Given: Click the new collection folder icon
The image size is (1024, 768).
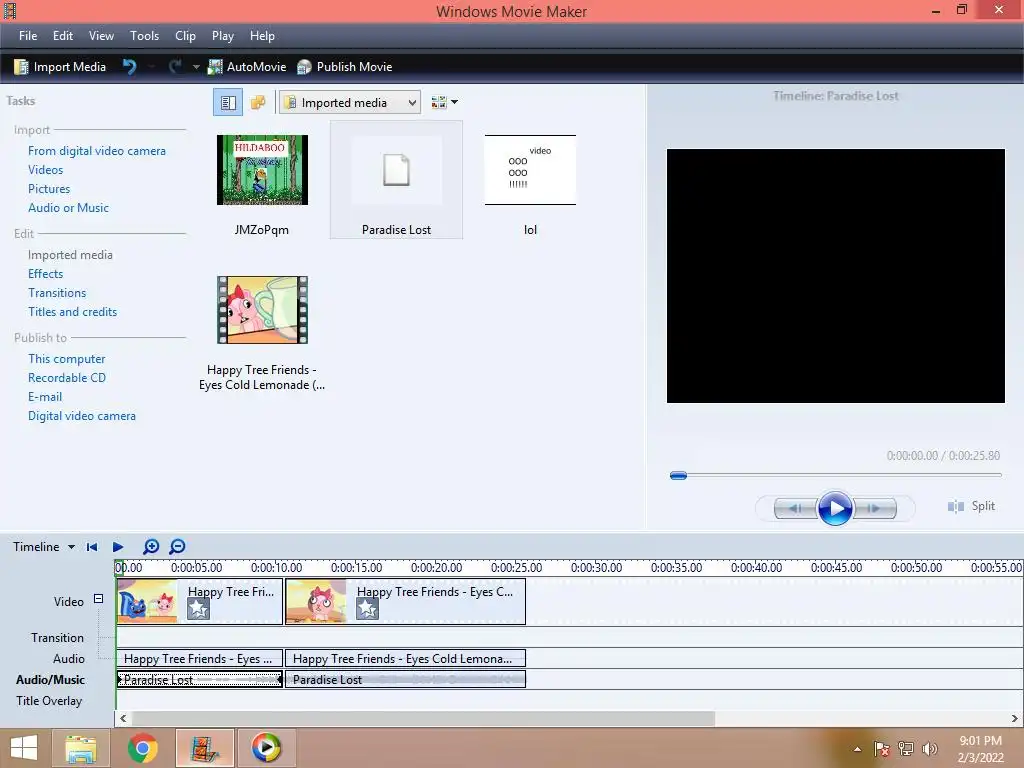Looking at the screenshot, I should 258,103.
